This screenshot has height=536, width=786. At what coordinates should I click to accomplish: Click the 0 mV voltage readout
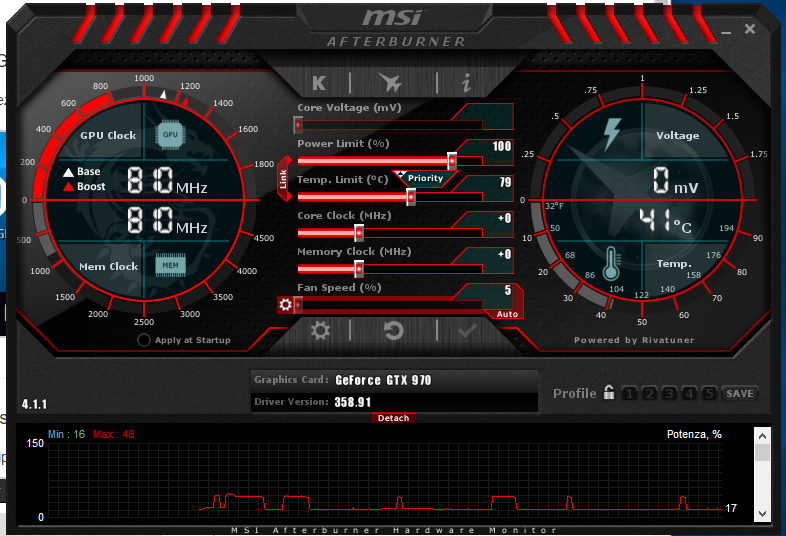[x=675, y=181]
